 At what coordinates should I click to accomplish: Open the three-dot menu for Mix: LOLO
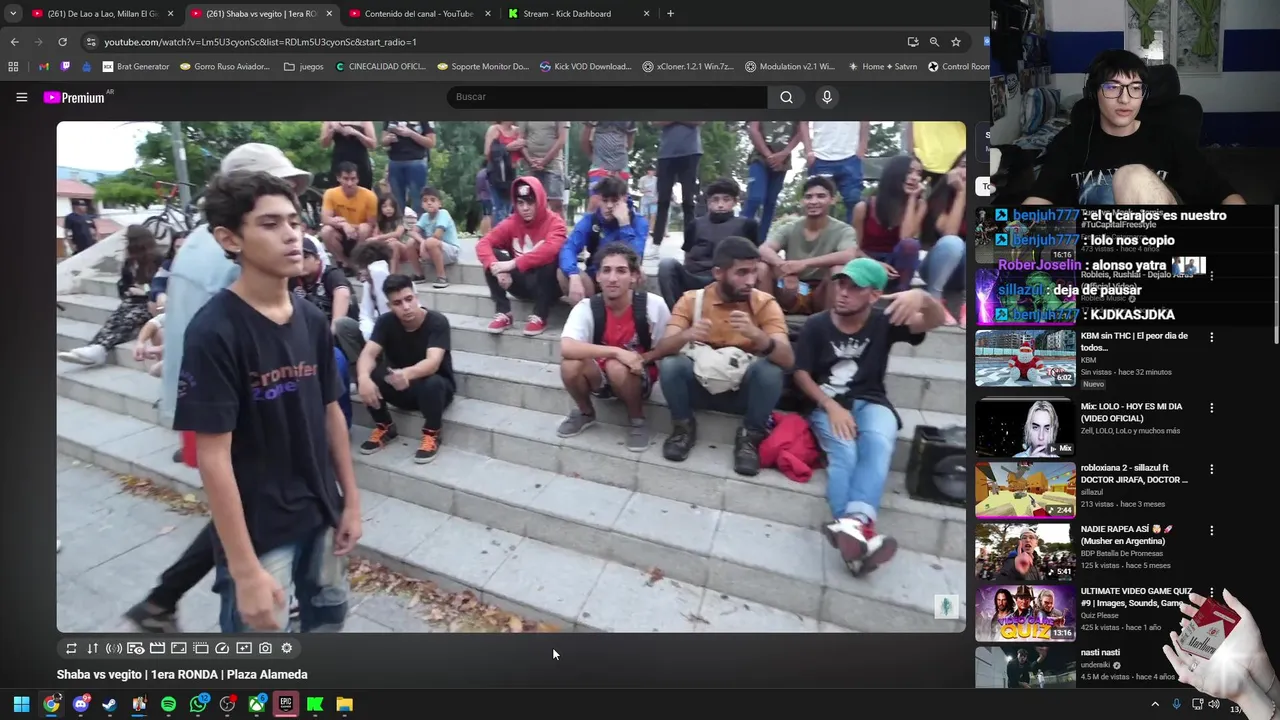[x=1211, y=408]
